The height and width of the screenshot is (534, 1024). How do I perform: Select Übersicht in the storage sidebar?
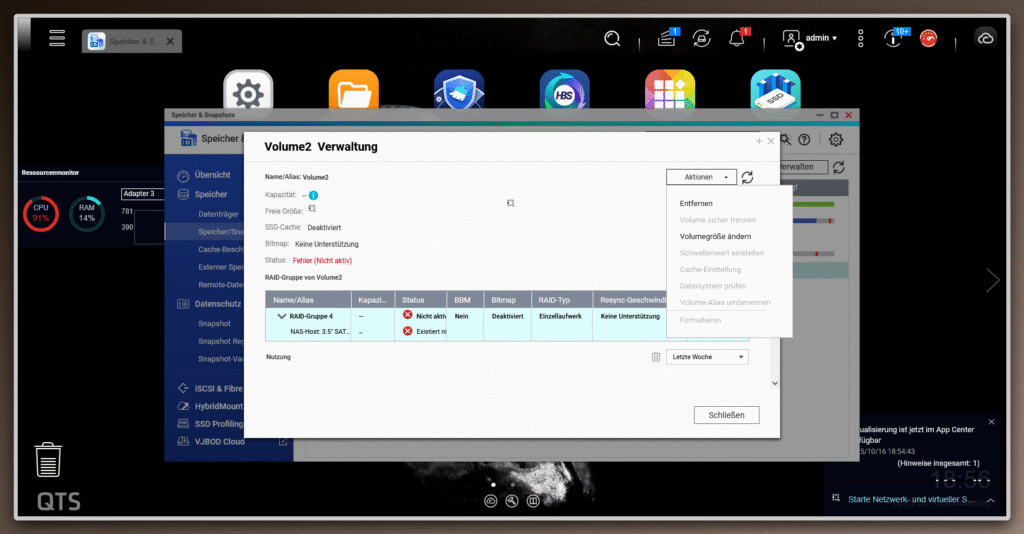point(212,175)
